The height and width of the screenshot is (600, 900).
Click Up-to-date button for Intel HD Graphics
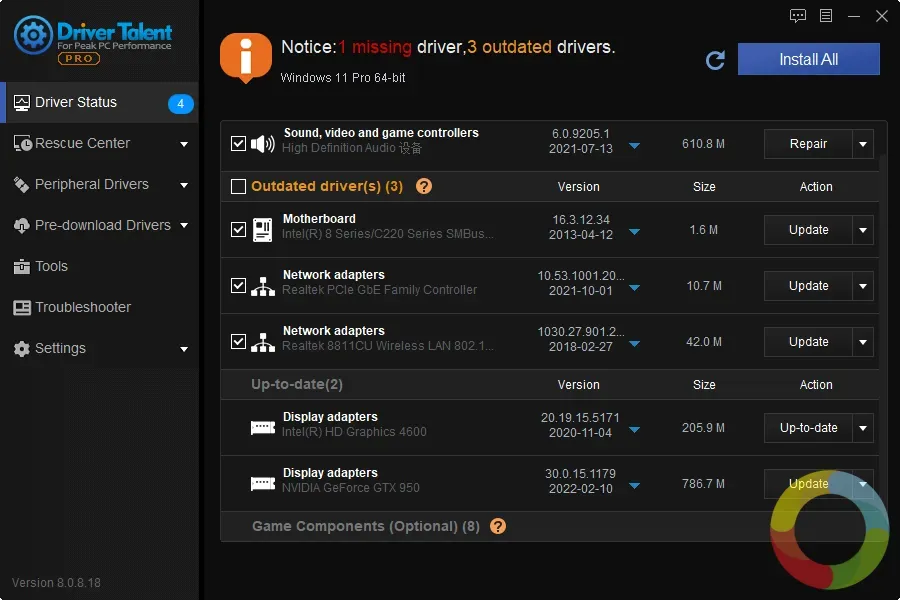(808, 428)
